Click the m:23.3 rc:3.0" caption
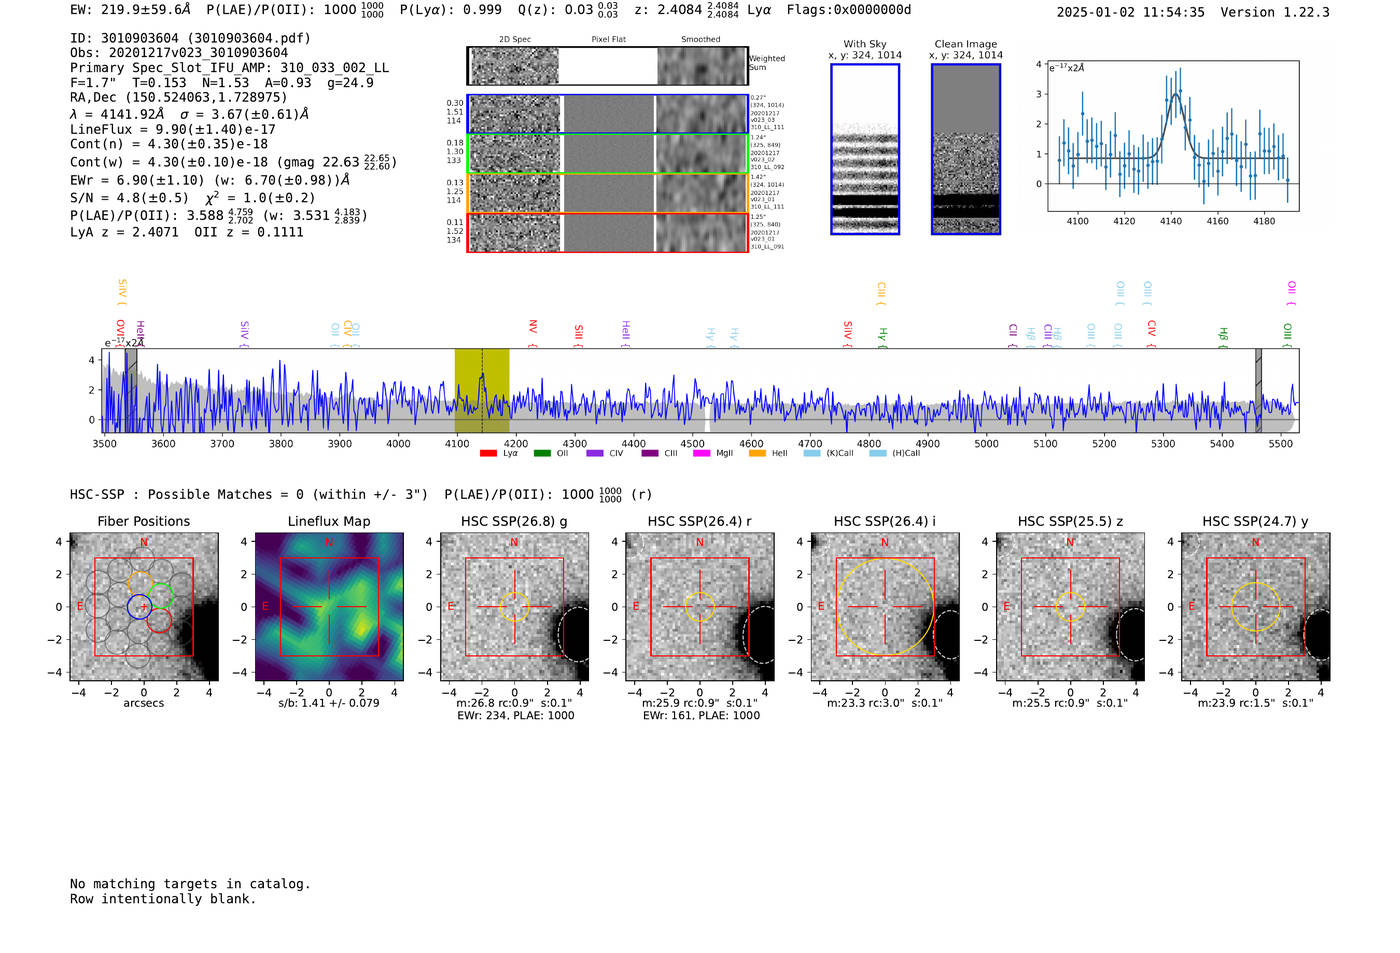The image size is (1400, 953). tap(885, 704)
